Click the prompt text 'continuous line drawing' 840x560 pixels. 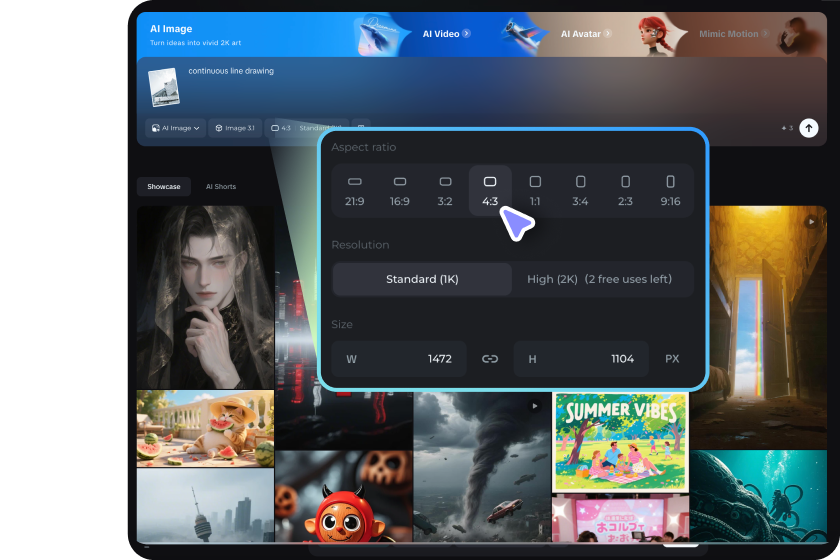[x=231, y=71]
